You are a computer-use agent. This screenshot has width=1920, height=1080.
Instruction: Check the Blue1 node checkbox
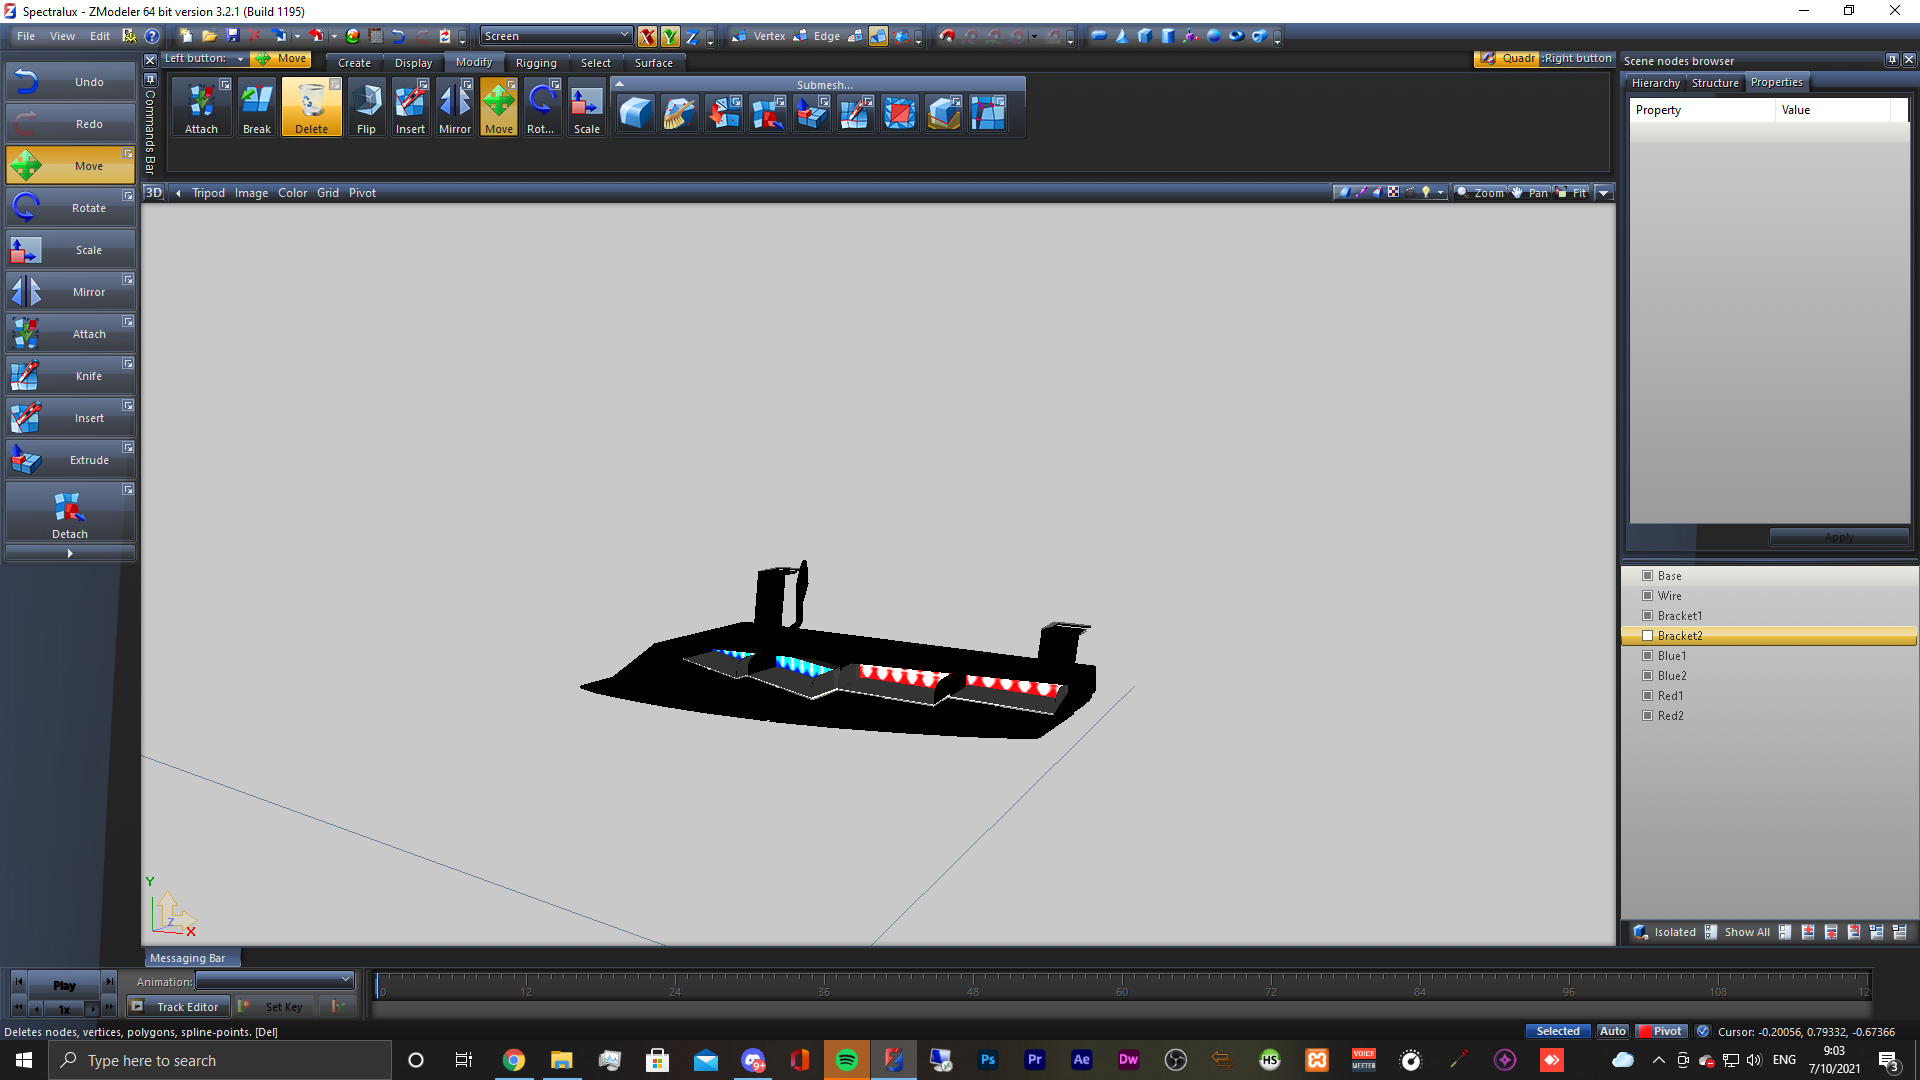click(x=1647, y=656)
